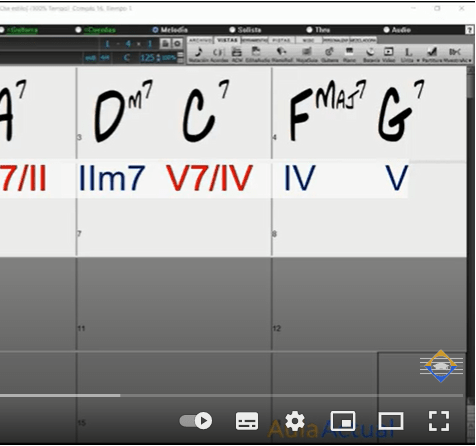Open the MIDI toolbar tab

(x=309, y=40)
